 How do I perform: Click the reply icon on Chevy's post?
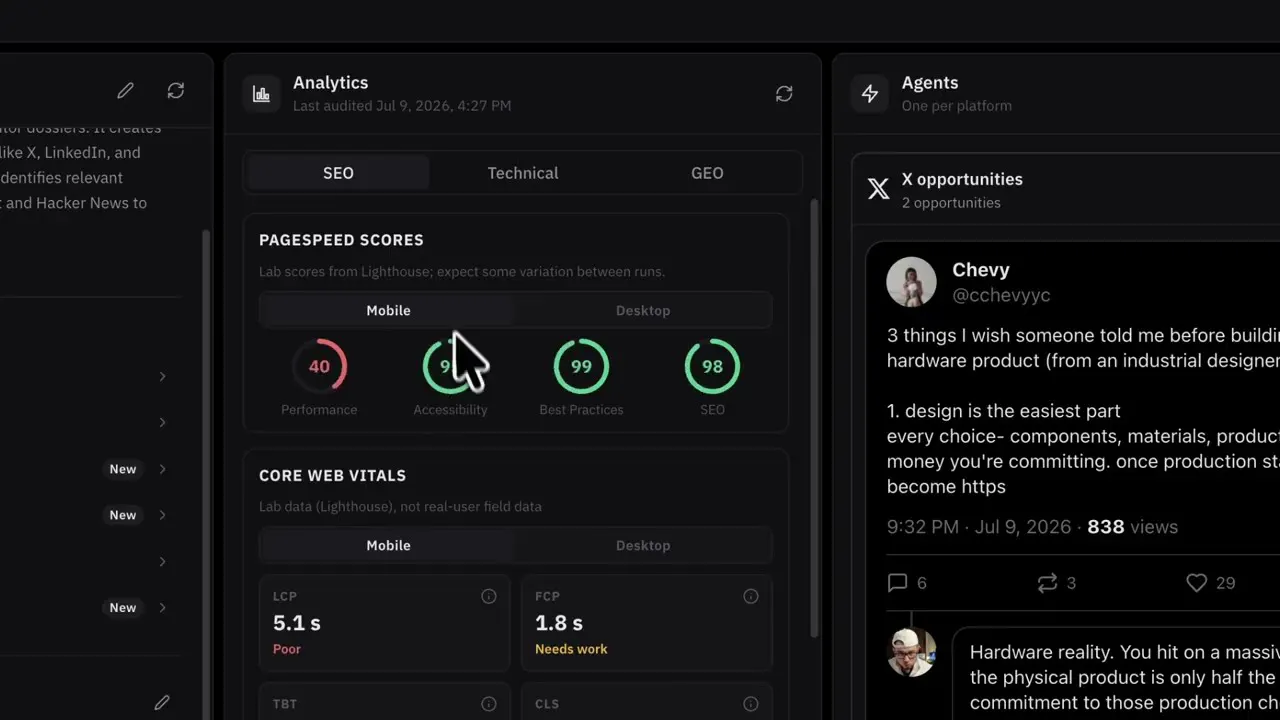898,583
